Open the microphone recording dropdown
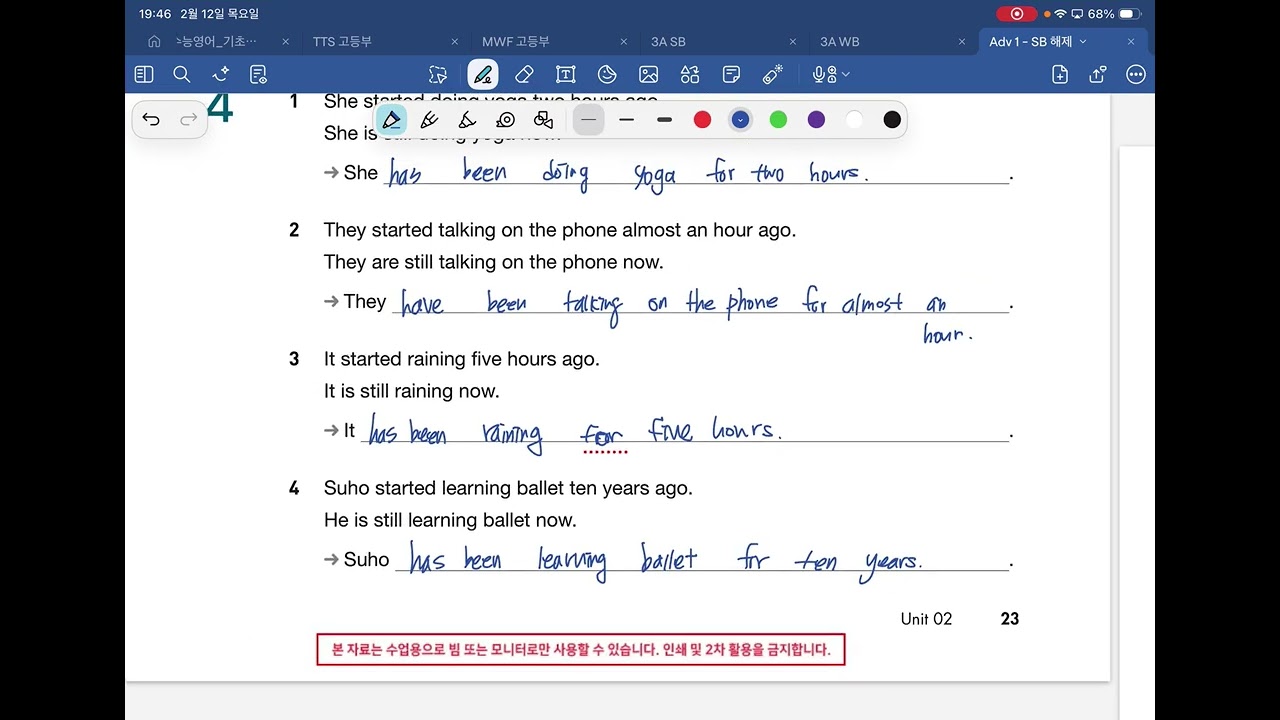 [831, 74]
